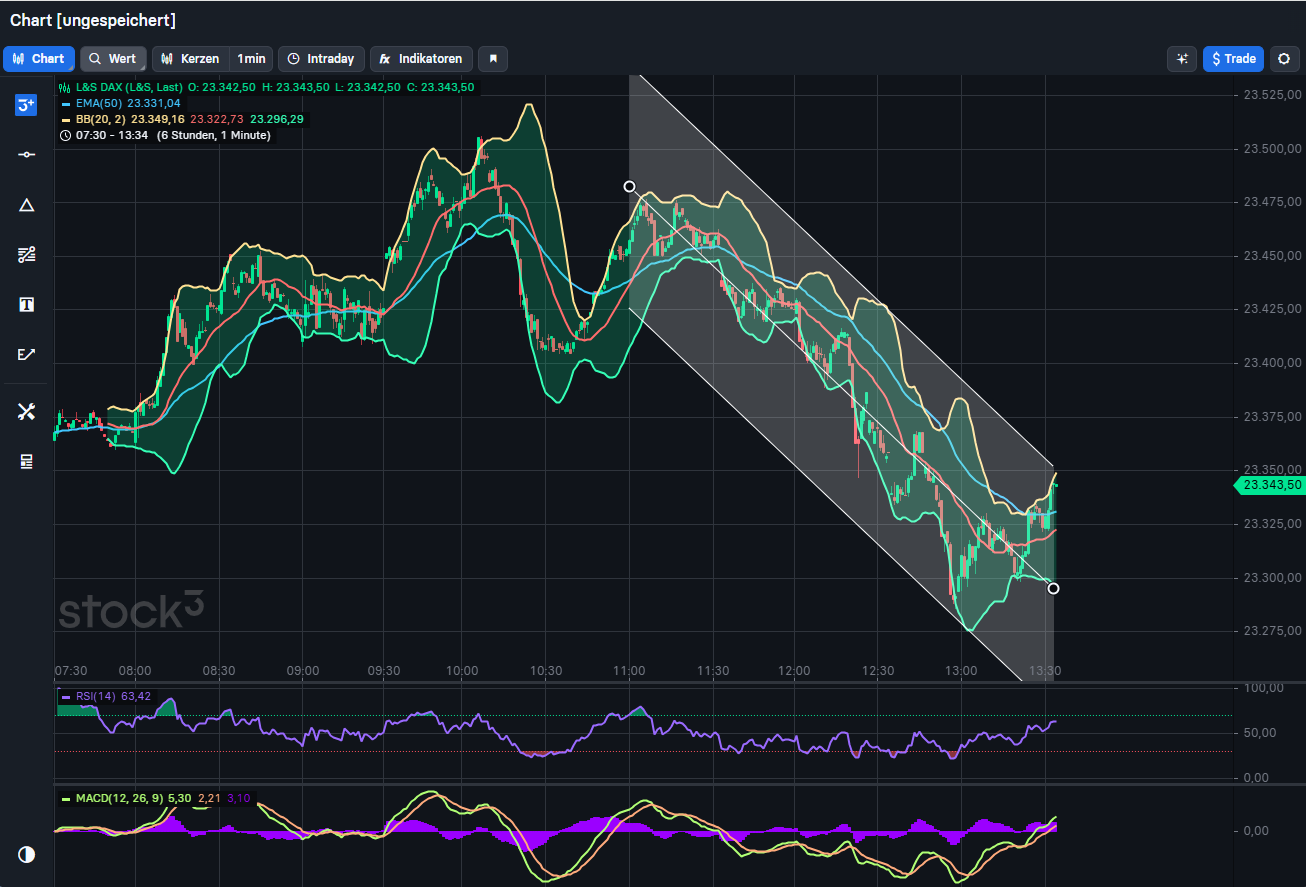1306x887 pixels.
Task: Select the triangle shapes drawing tool
Action: pyautogui.click(x=26, y=205)
